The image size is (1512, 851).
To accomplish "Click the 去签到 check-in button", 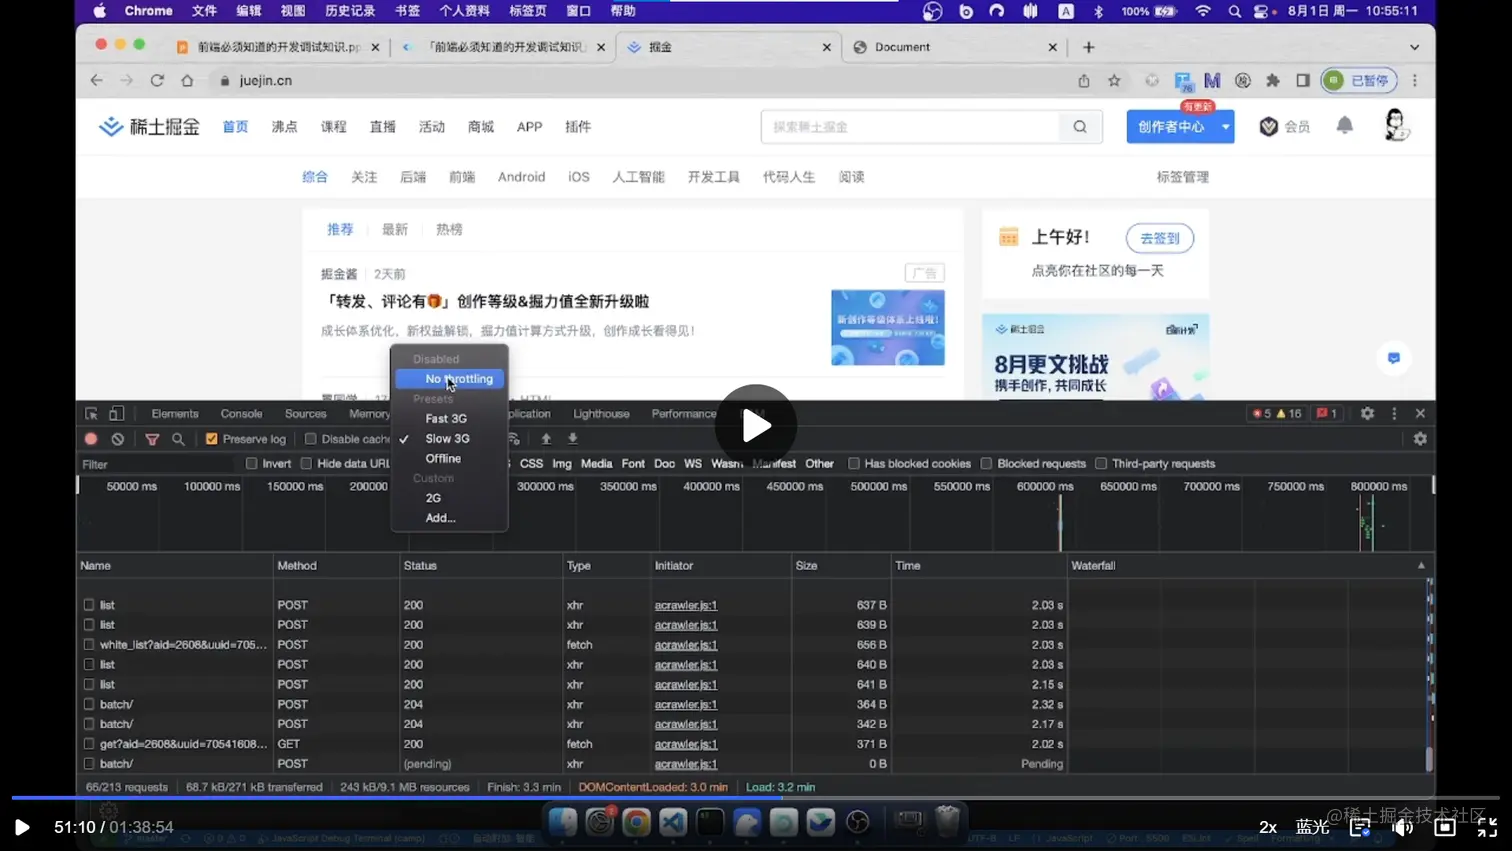I will [x=1160, y=238].
